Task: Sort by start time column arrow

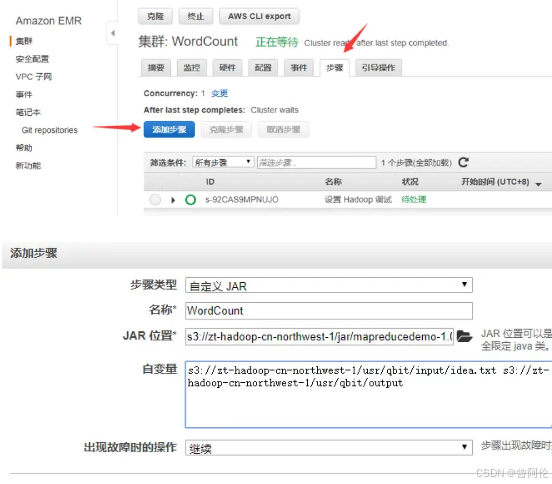Action: click(x=538, y=184)
